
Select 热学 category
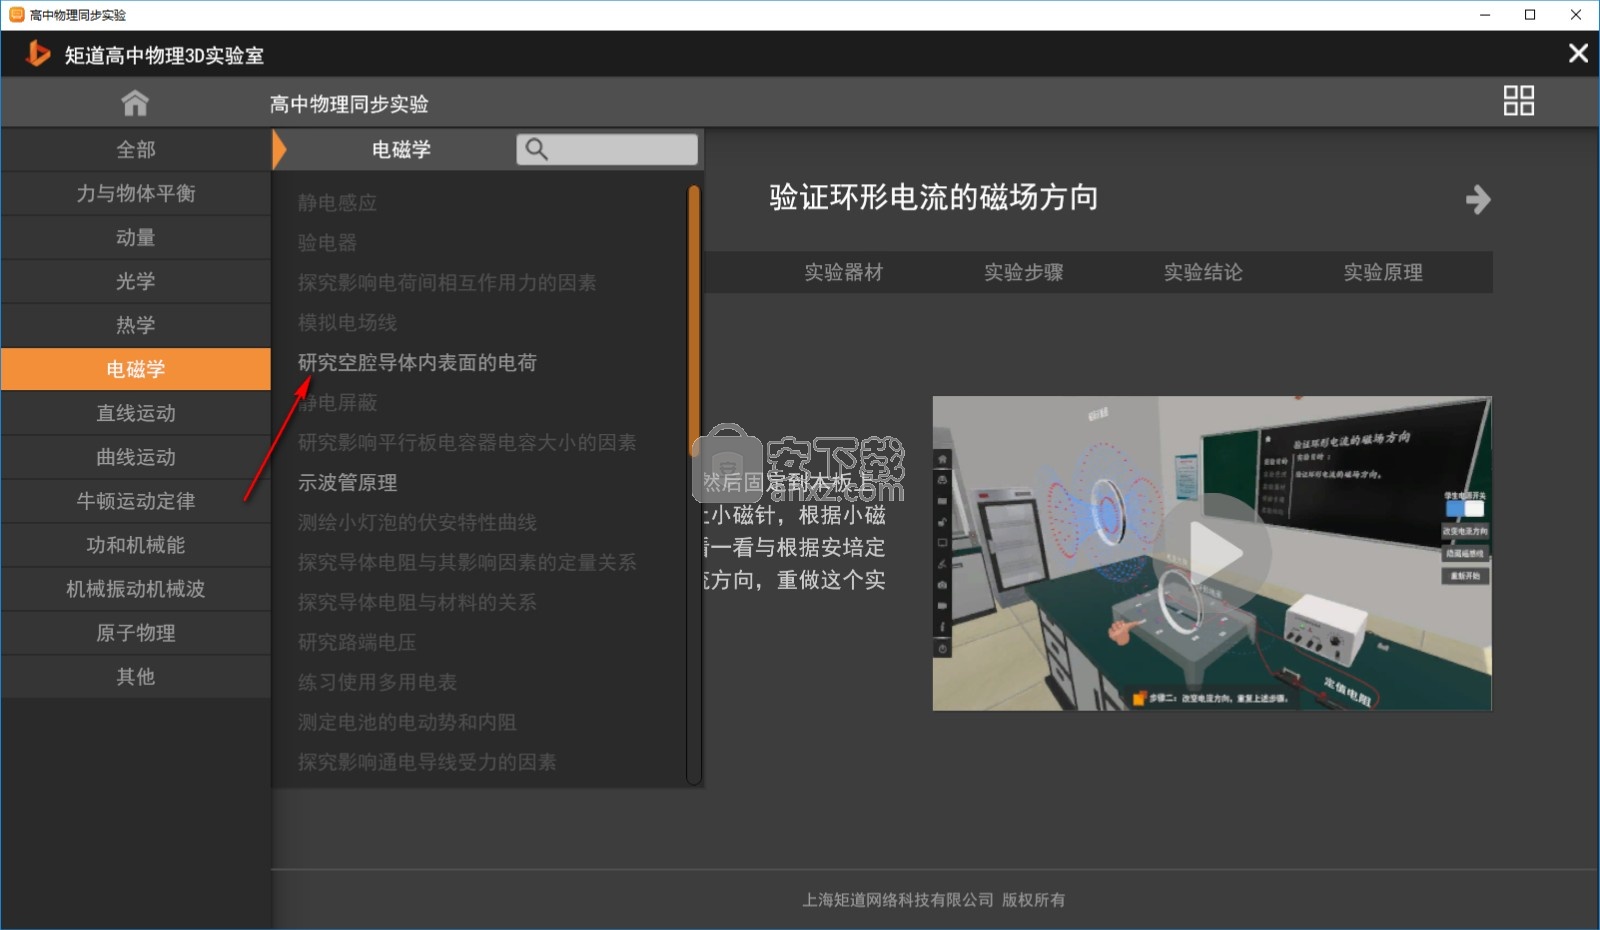pyautogui.click(x=136, y=325)
